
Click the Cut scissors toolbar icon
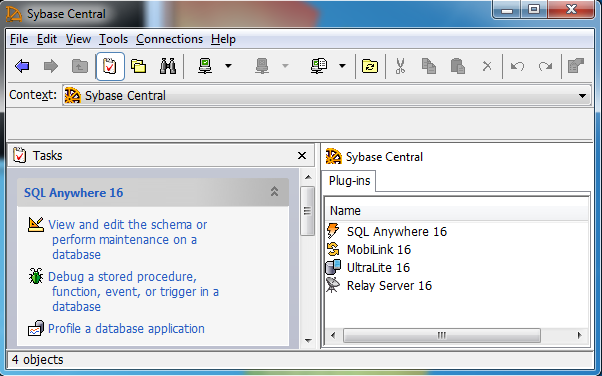tap(400, 66)
